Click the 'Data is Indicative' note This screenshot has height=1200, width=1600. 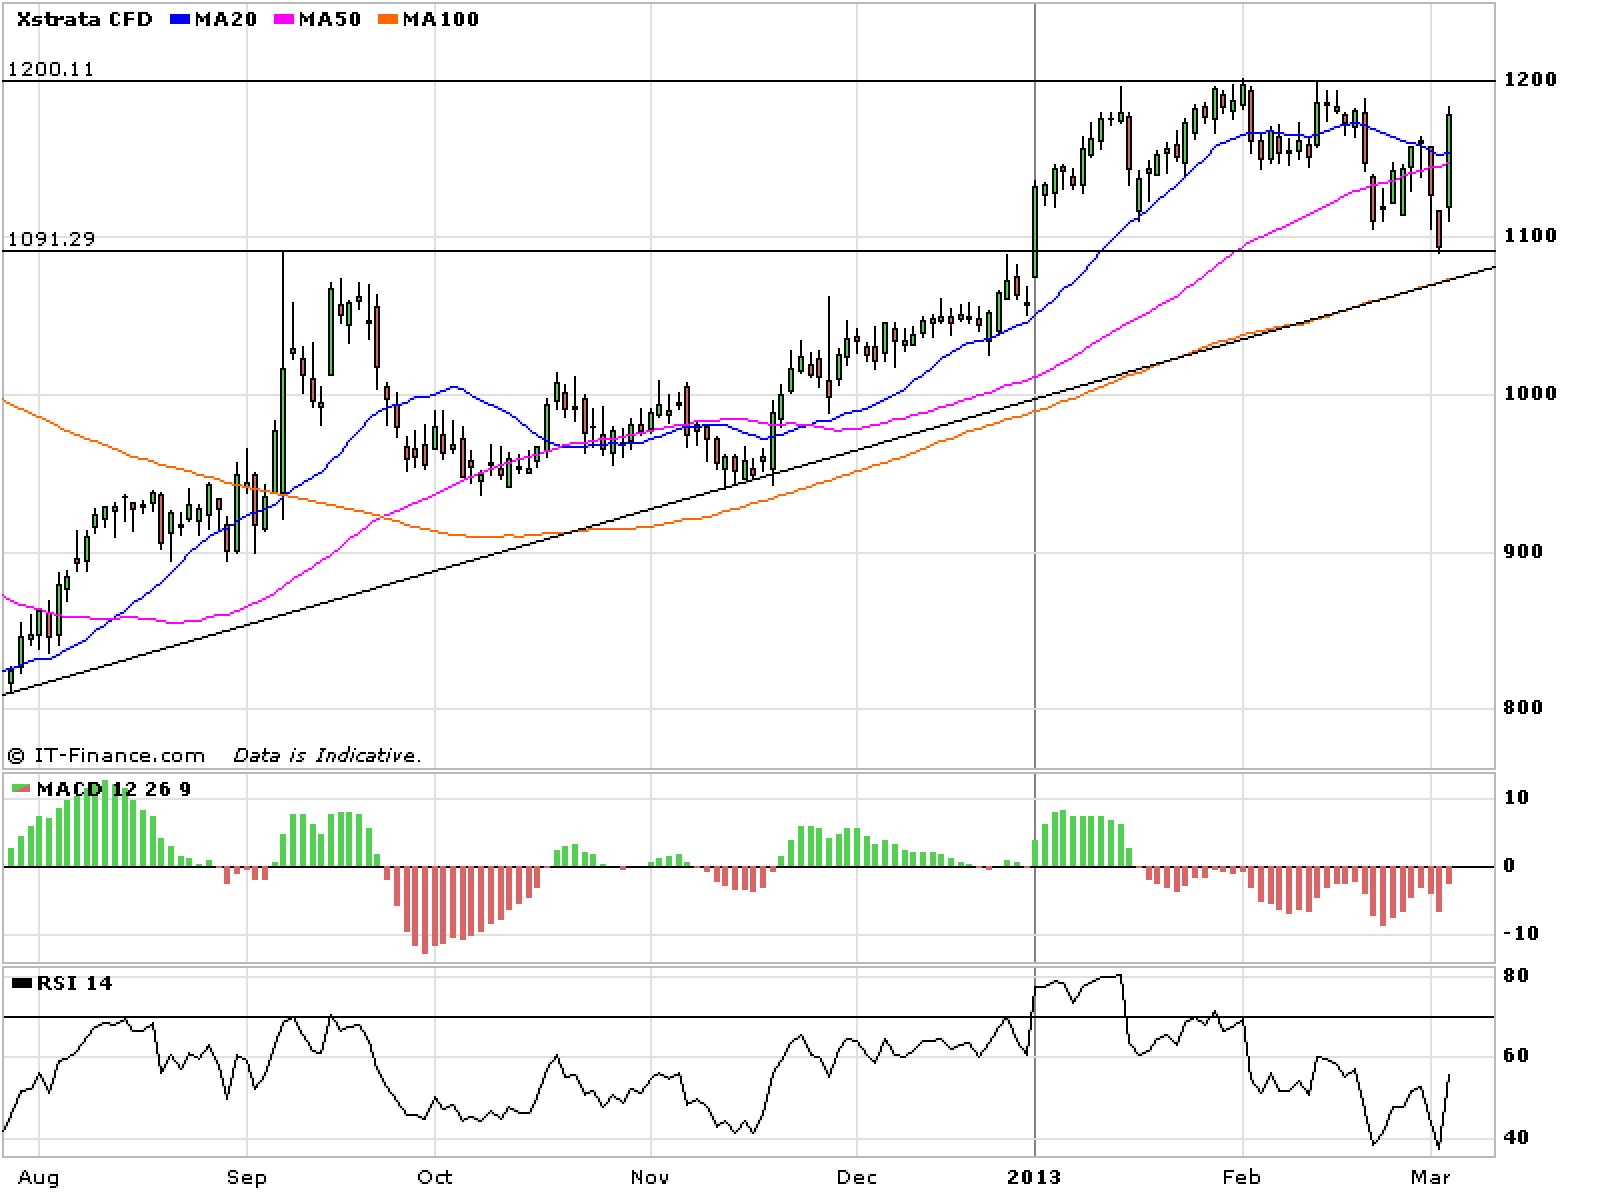tap(327, 755)
